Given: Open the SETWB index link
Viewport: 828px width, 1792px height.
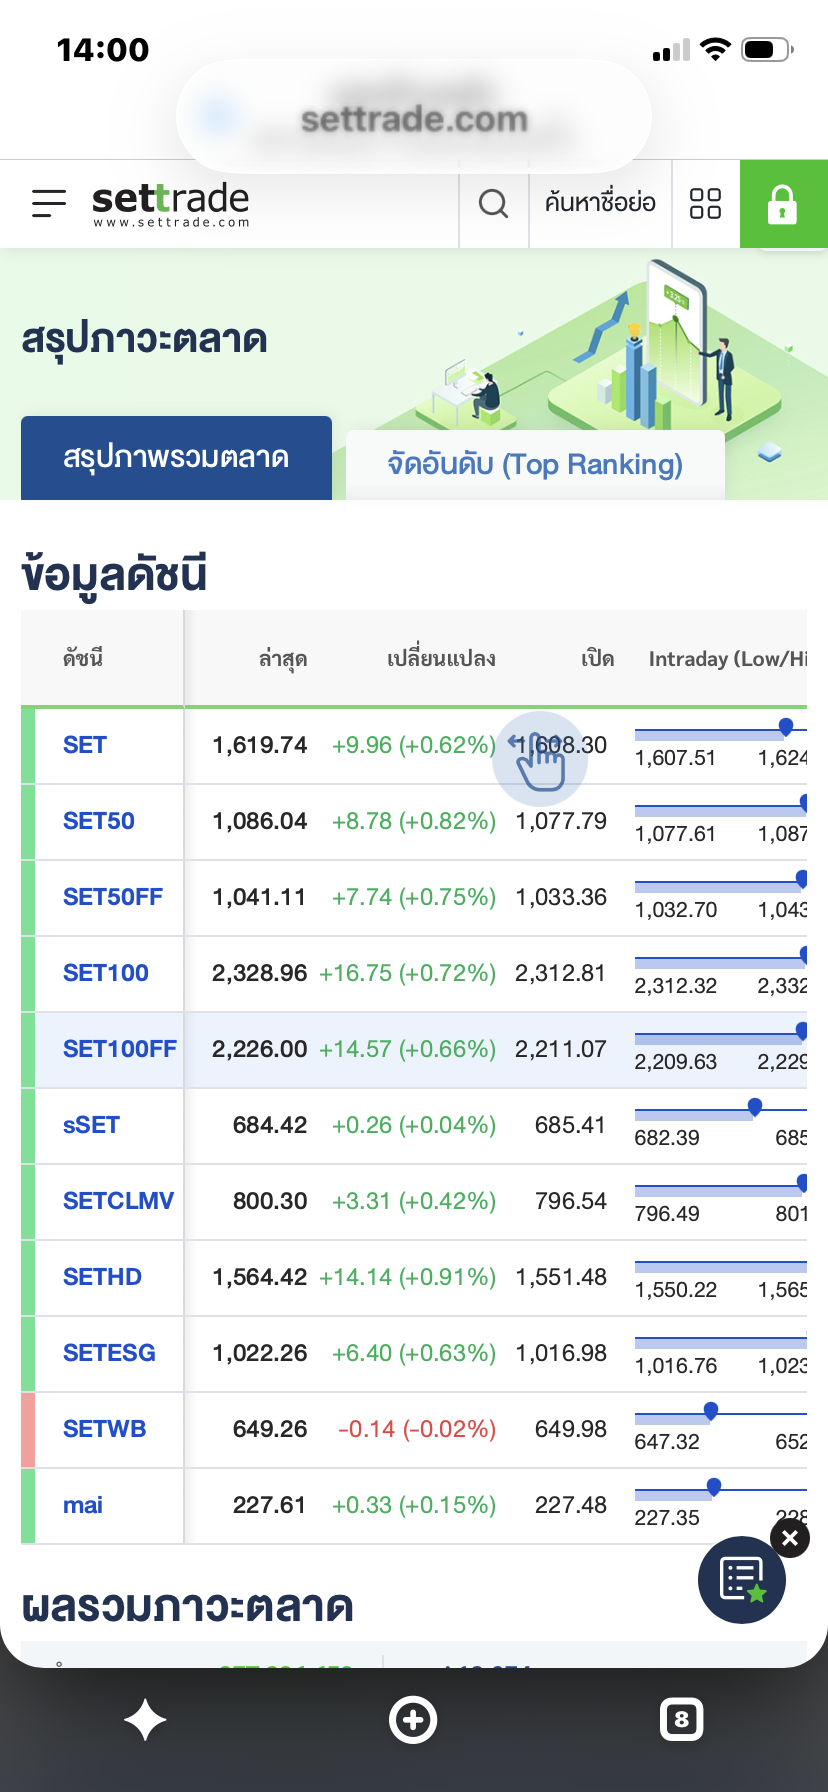Looking at the screenshot, I should 105,1429.
